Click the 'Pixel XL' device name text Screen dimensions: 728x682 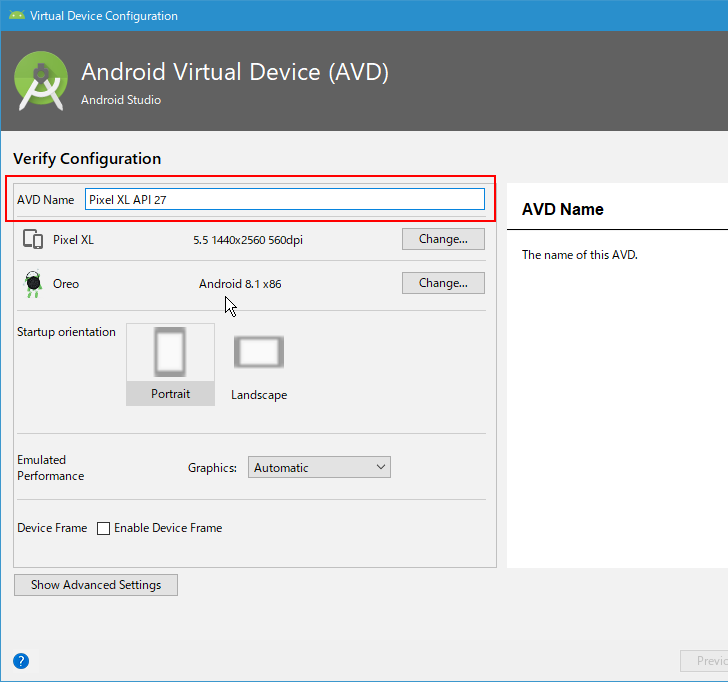[x=73, y=240]
